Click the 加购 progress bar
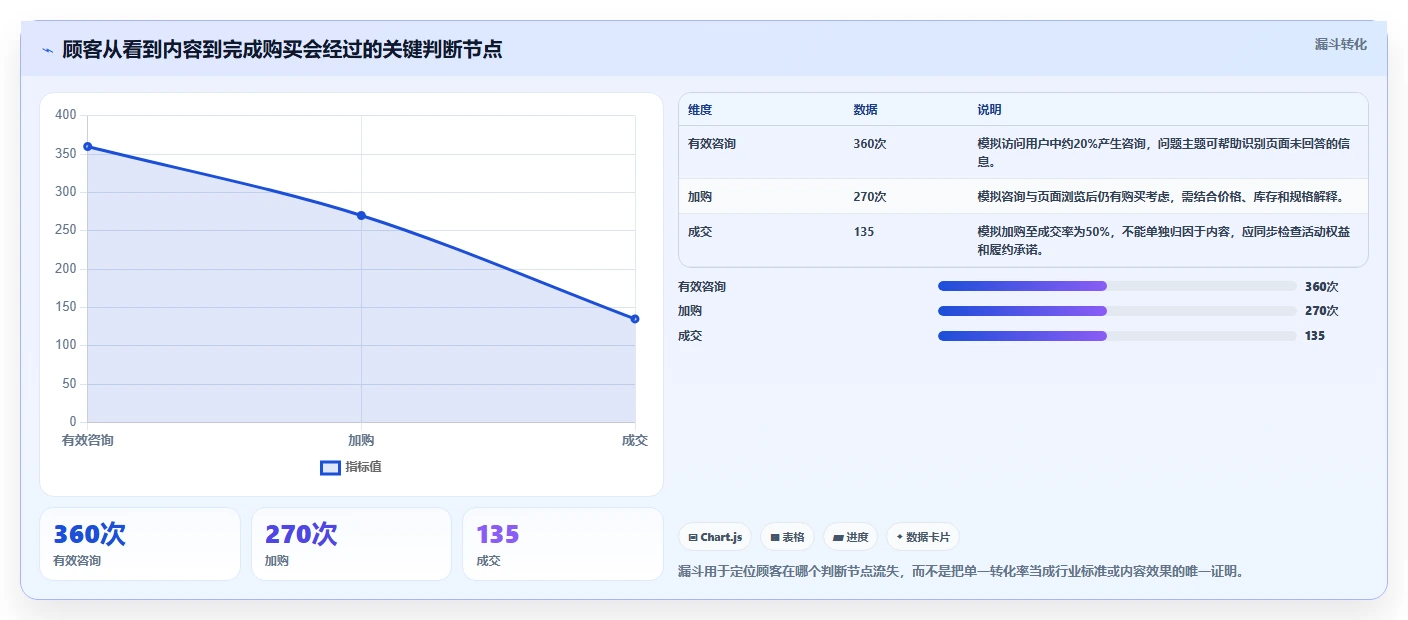This screenshot has width=1408, height=620. pos(1117,311)
